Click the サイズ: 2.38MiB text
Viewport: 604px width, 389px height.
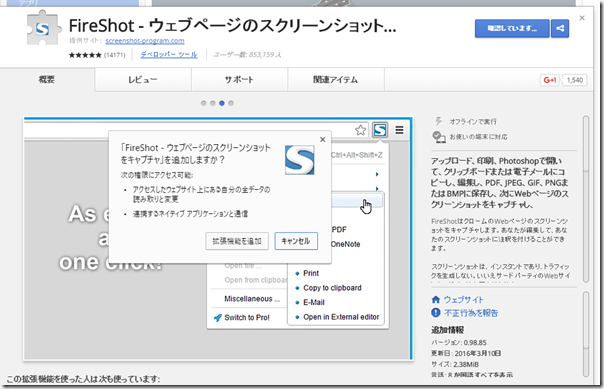tap(455, 364)
